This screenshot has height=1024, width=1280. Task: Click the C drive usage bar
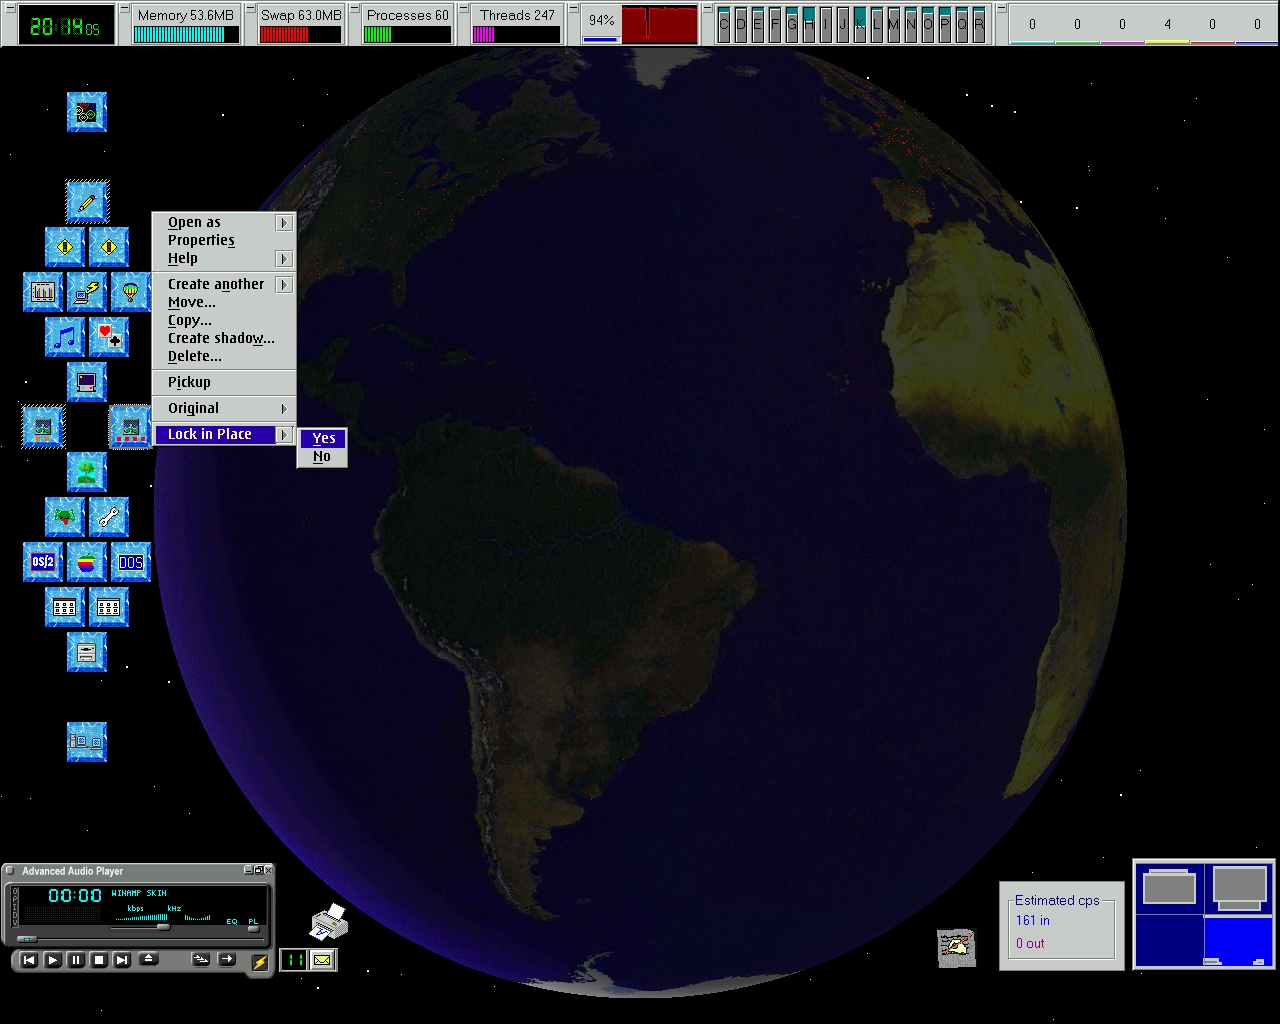pos(724,24)
